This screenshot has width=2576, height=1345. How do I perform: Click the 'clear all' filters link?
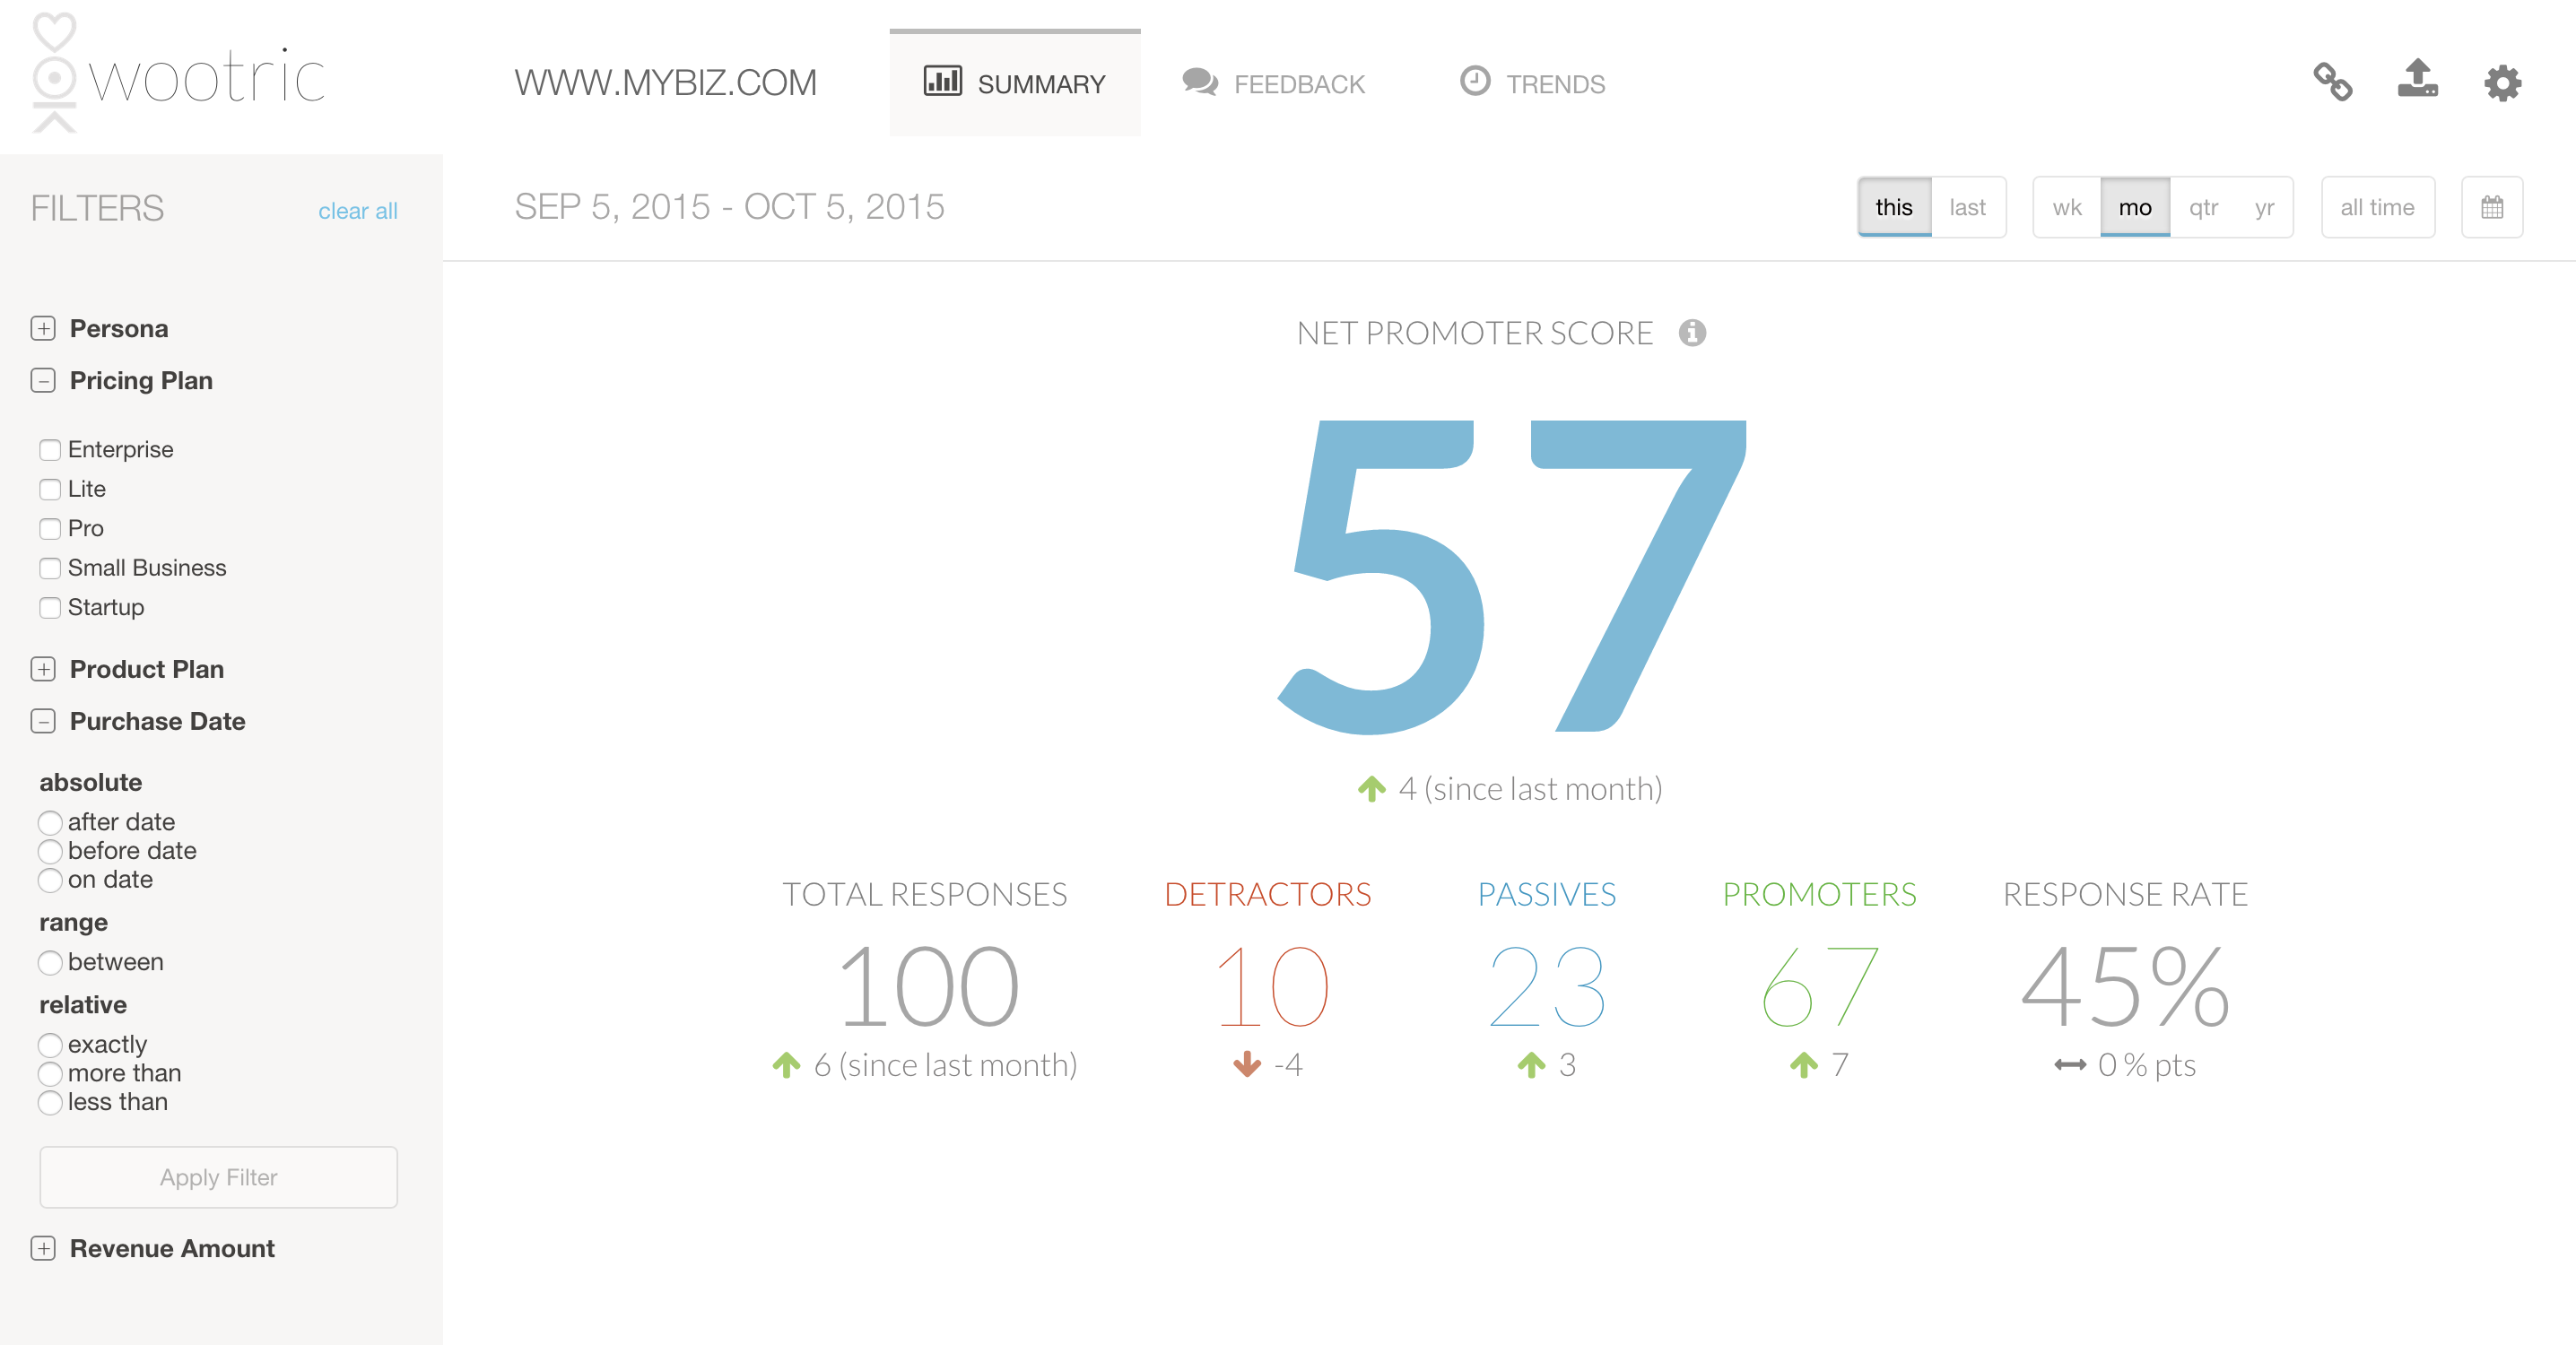pos(357,211)
